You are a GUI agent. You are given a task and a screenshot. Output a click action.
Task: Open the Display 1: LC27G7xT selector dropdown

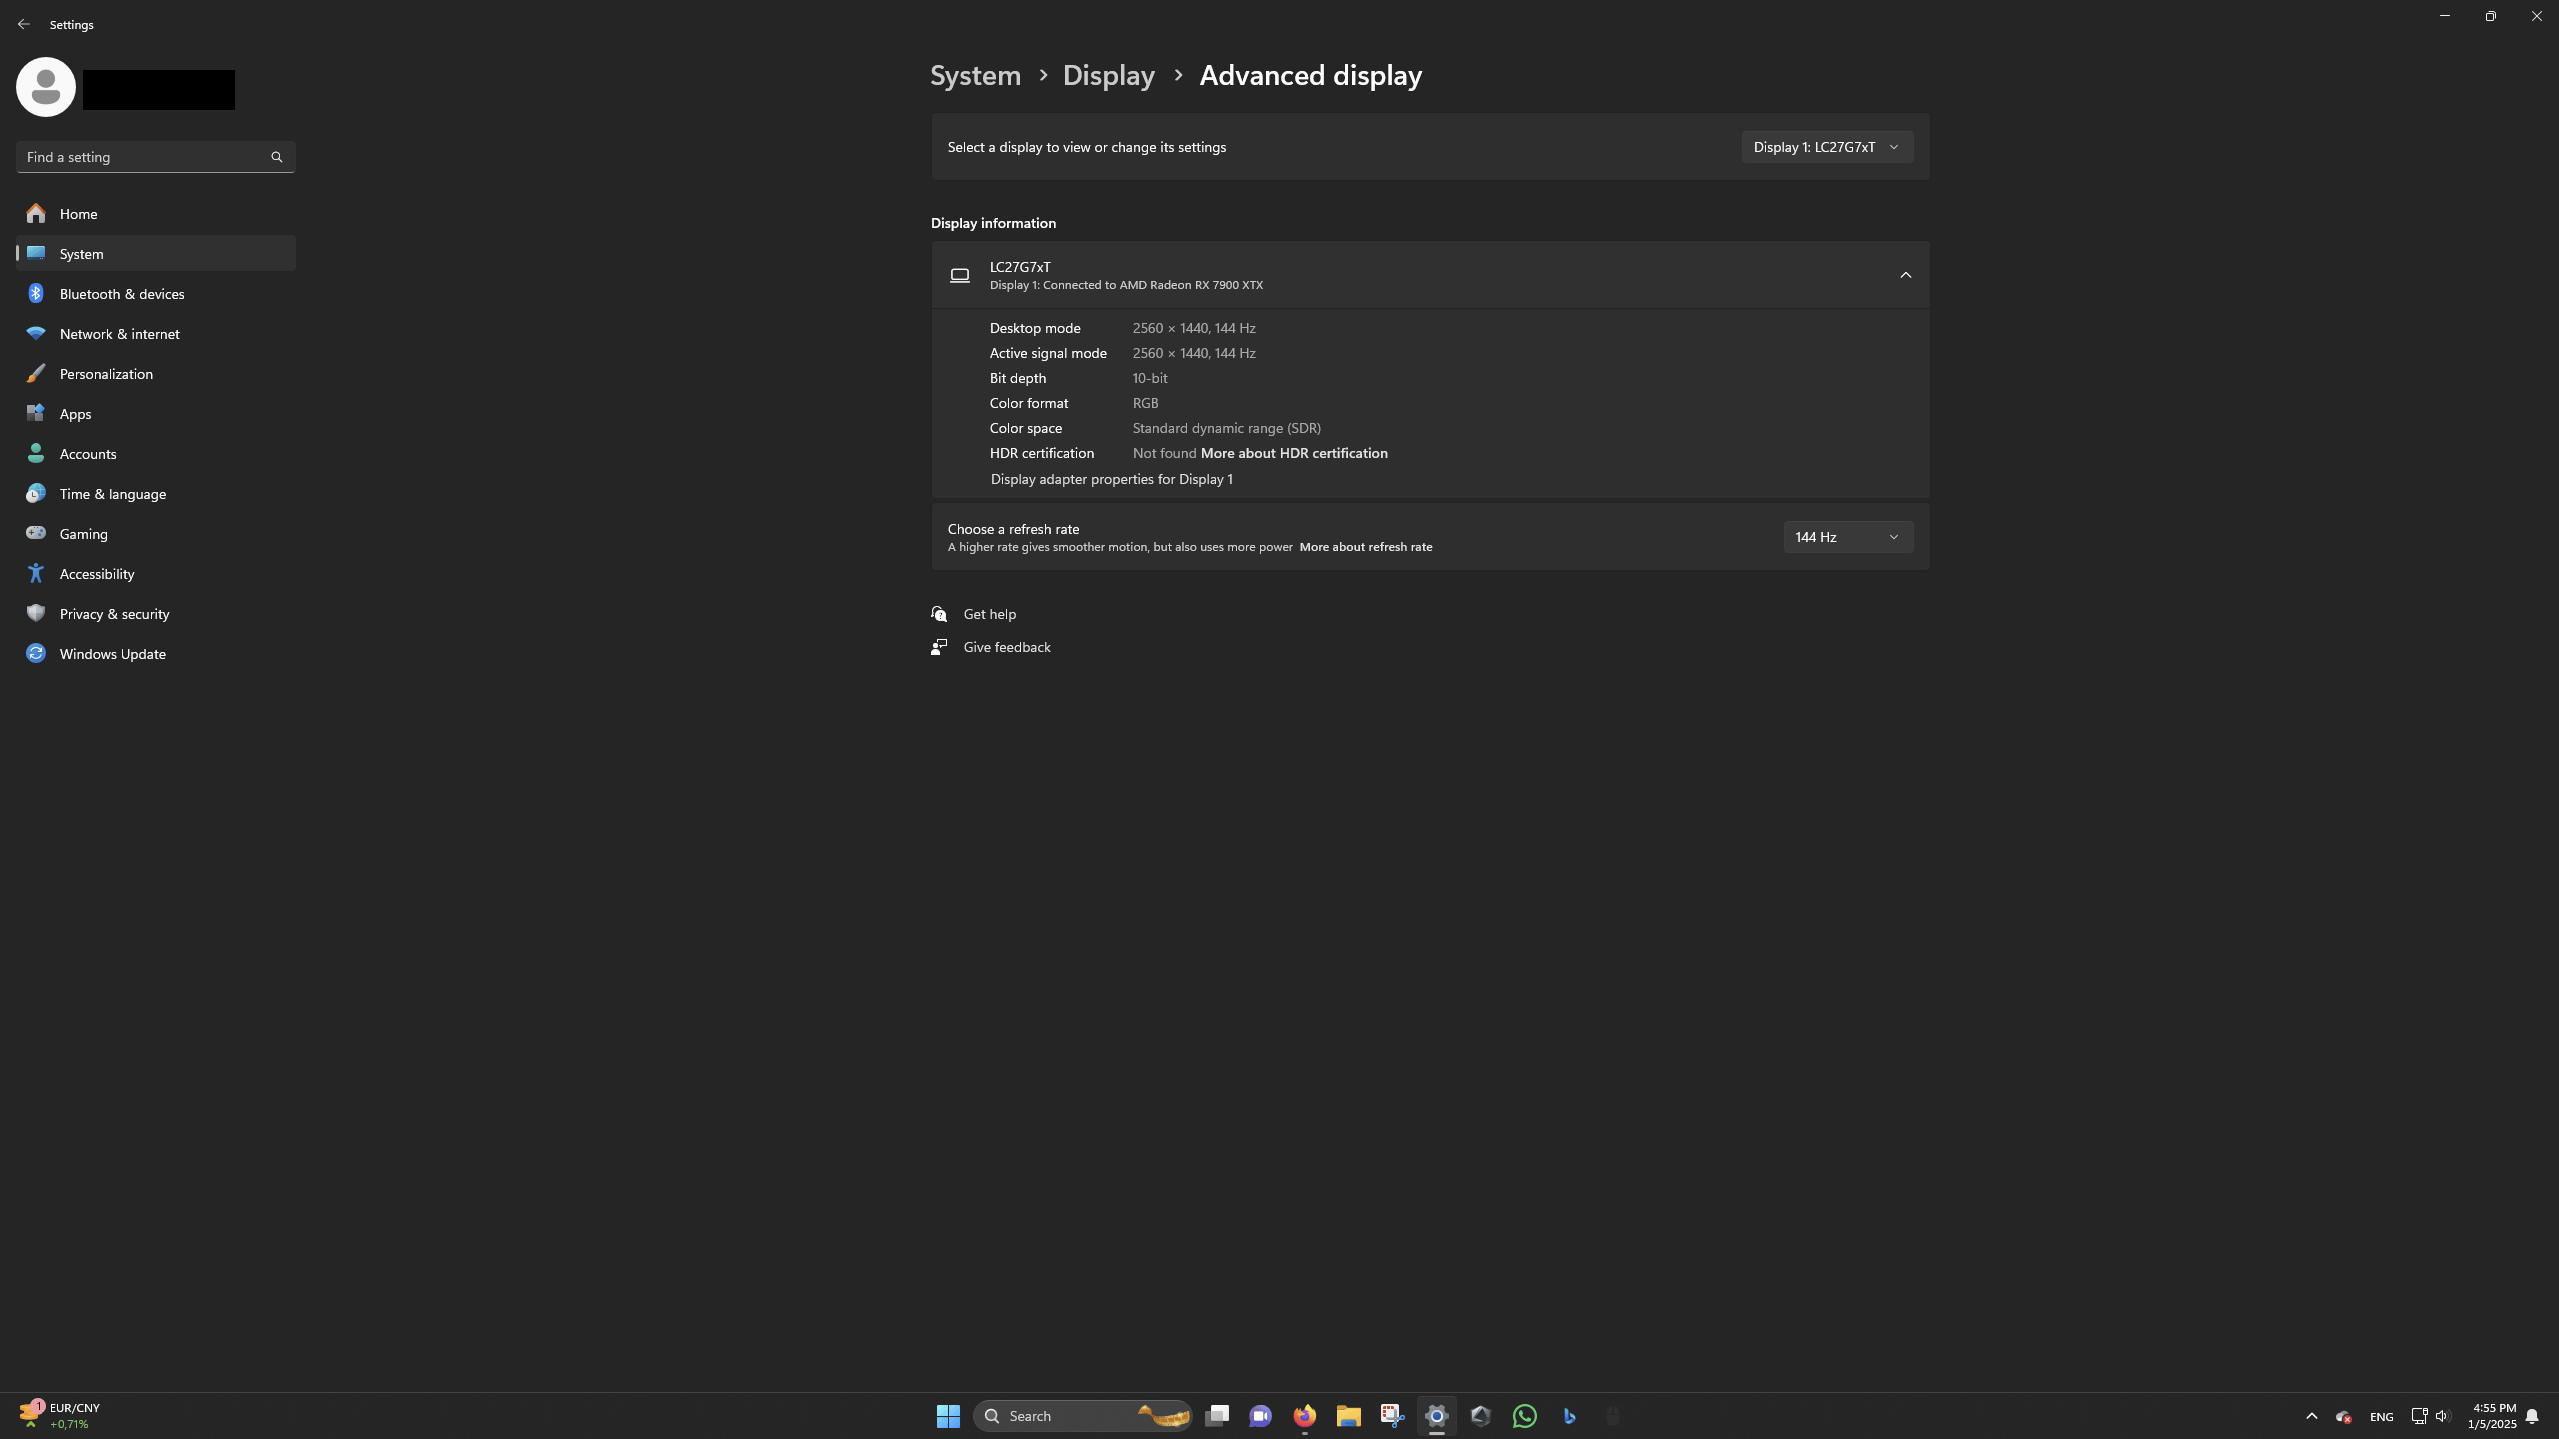tap(1826, 147)
